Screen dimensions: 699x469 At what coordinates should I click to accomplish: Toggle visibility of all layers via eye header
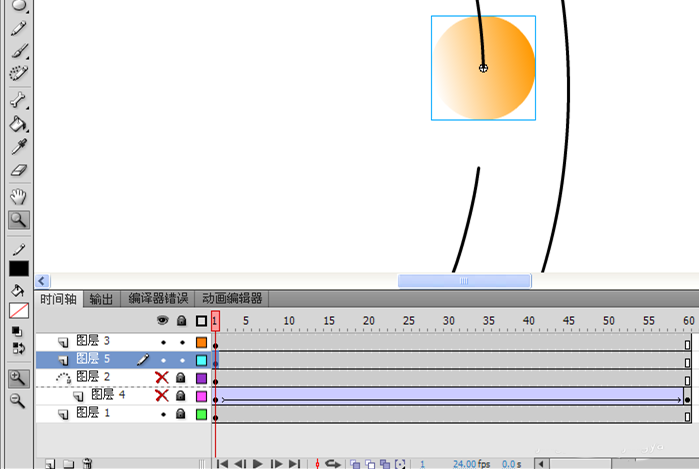click(x=163, y=320)
